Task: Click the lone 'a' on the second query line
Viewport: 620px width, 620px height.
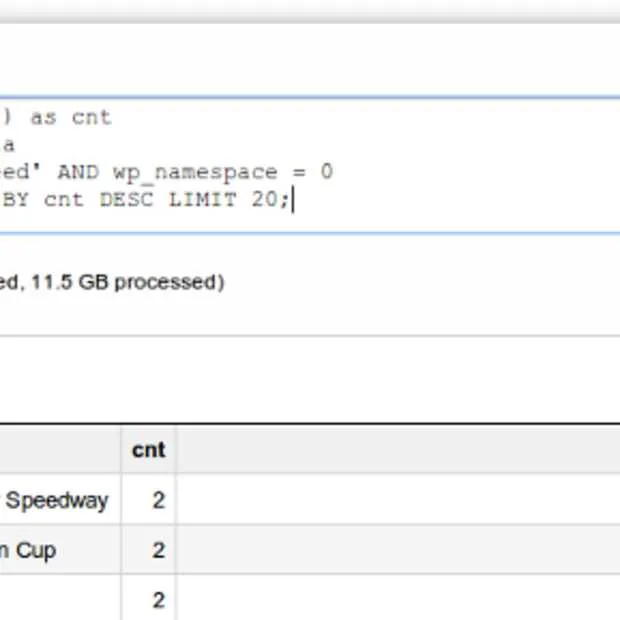Action: point(9,145)
